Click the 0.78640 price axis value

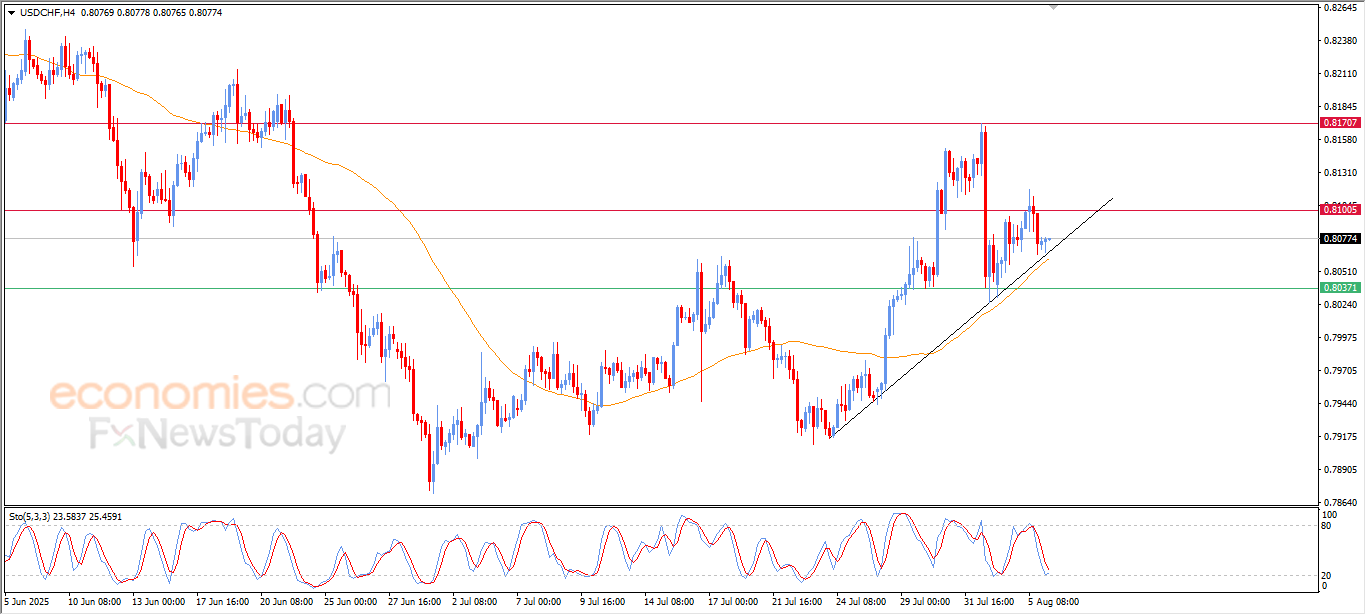[x=1340, y=502]
